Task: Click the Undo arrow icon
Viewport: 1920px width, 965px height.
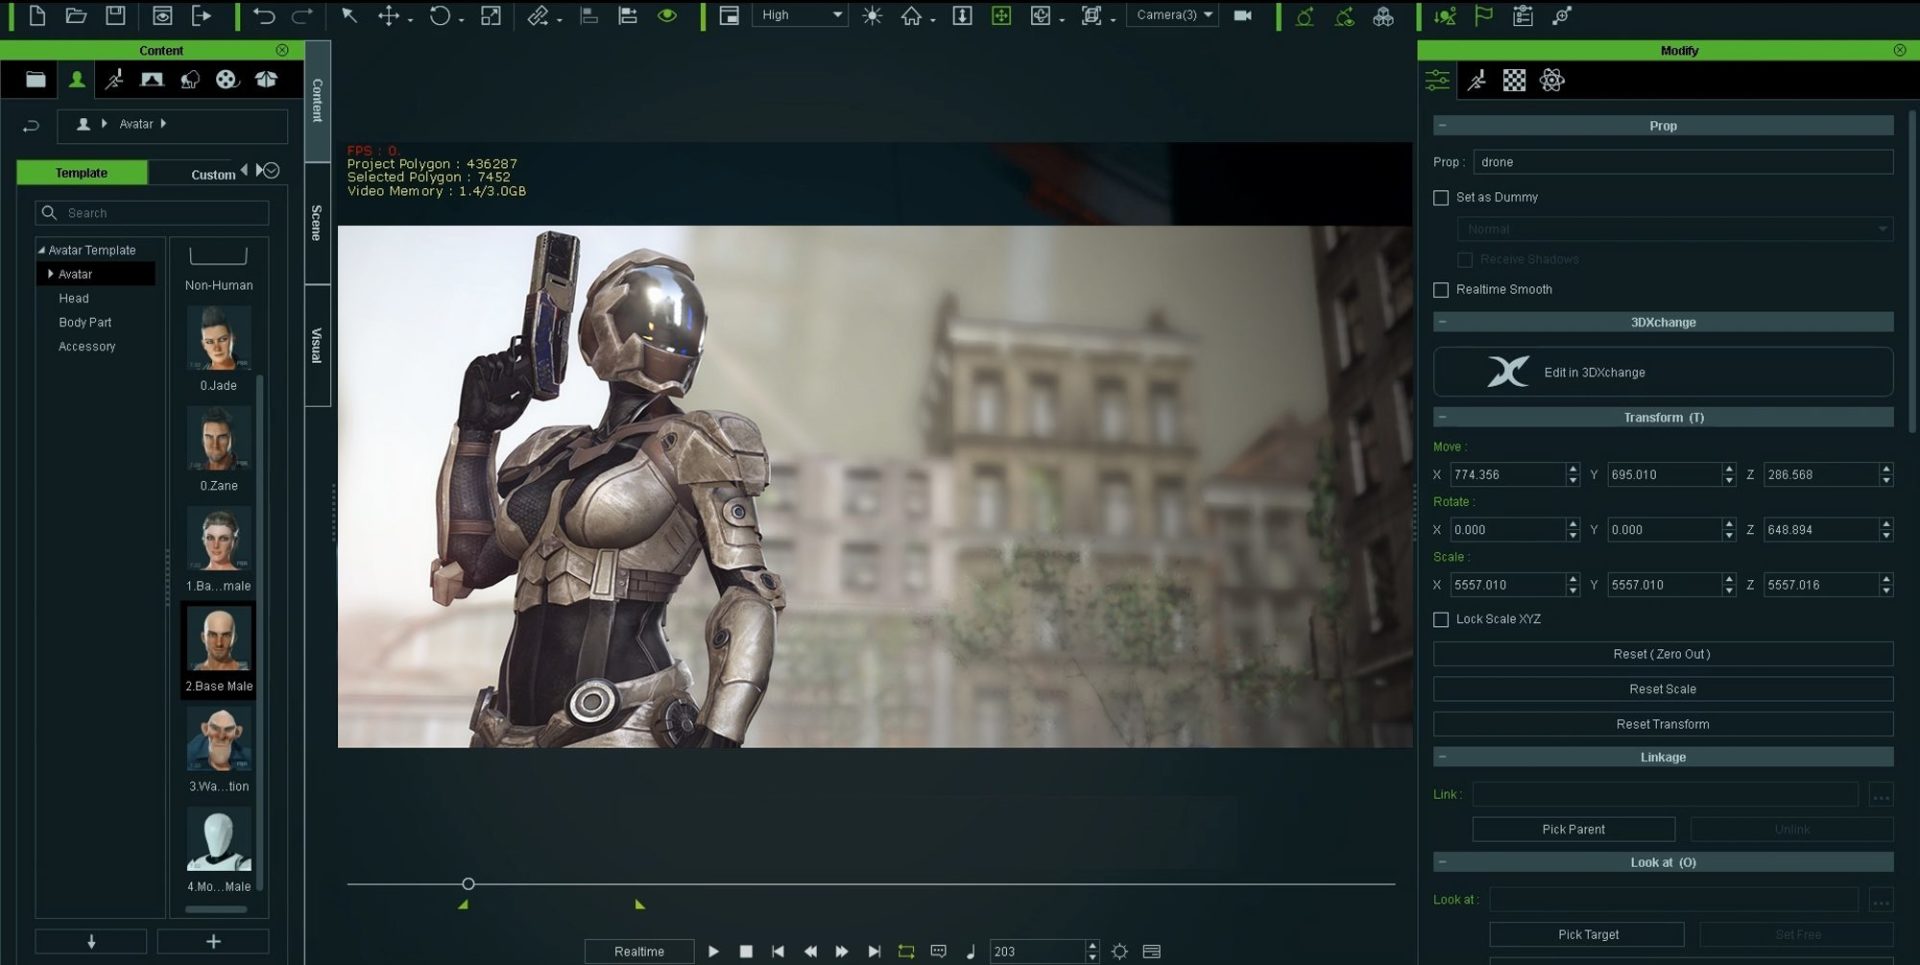Action: point(264,16)
